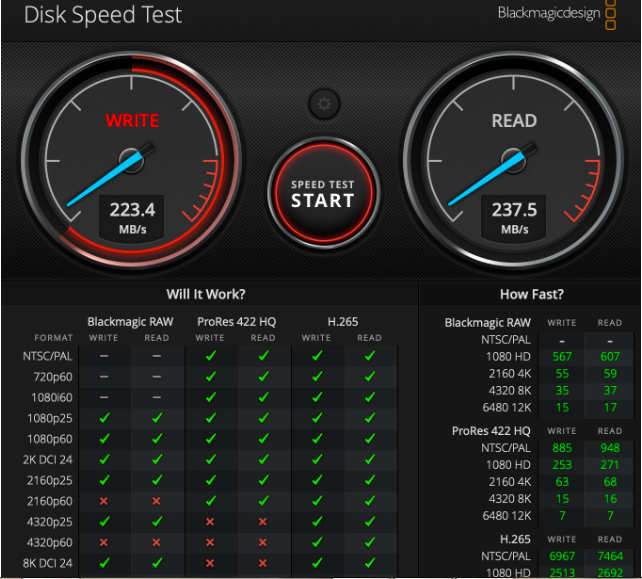The width and height of the screenshot is (642, 579).
Task: Click the 4320p60 format row label
Action: point(50,543)
